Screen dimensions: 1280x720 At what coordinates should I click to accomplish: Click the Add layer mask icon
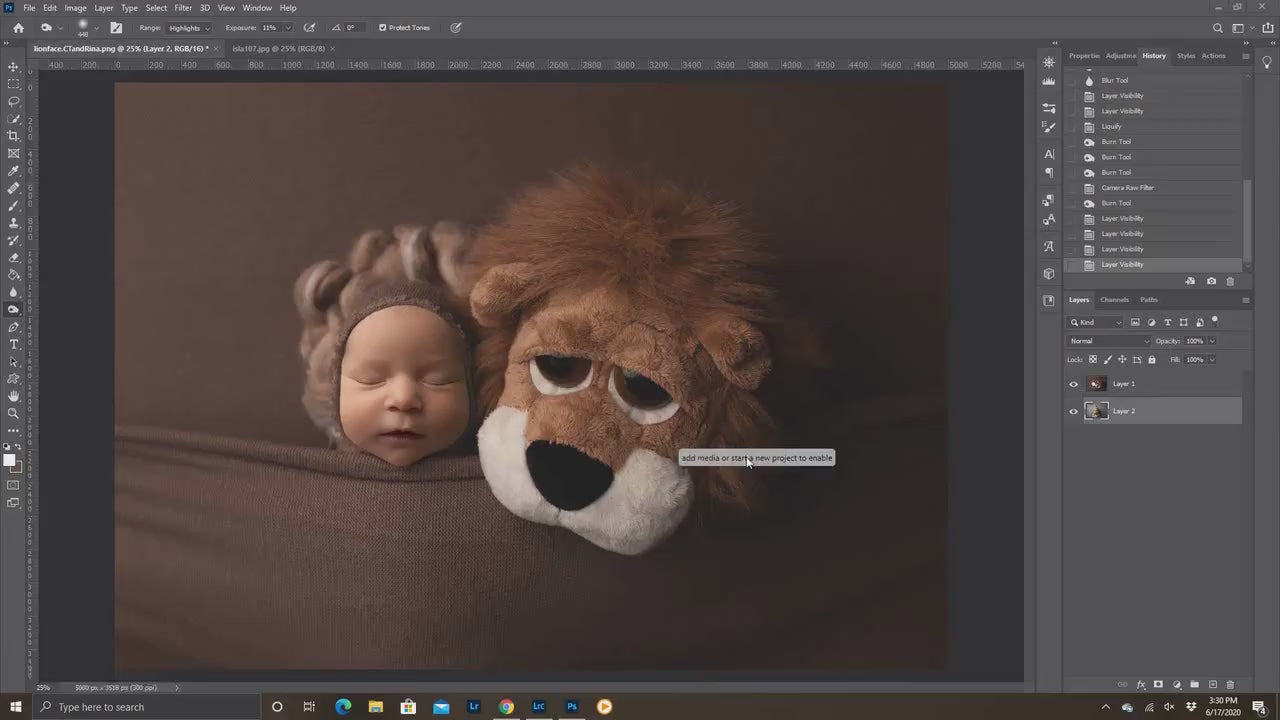tap(1159, 684)
